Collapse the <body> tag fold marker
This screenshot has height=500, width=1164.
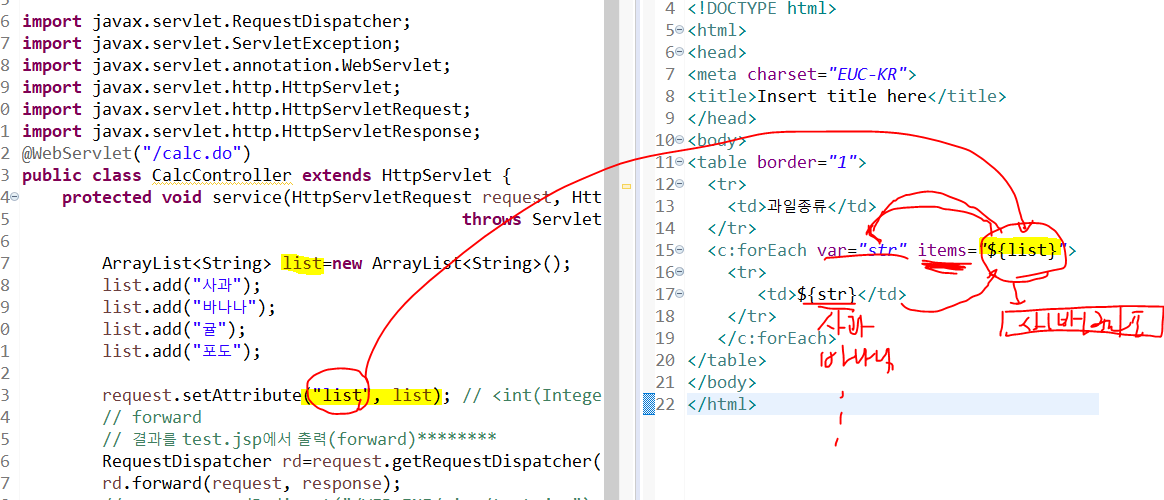click(x=681, y=140)
